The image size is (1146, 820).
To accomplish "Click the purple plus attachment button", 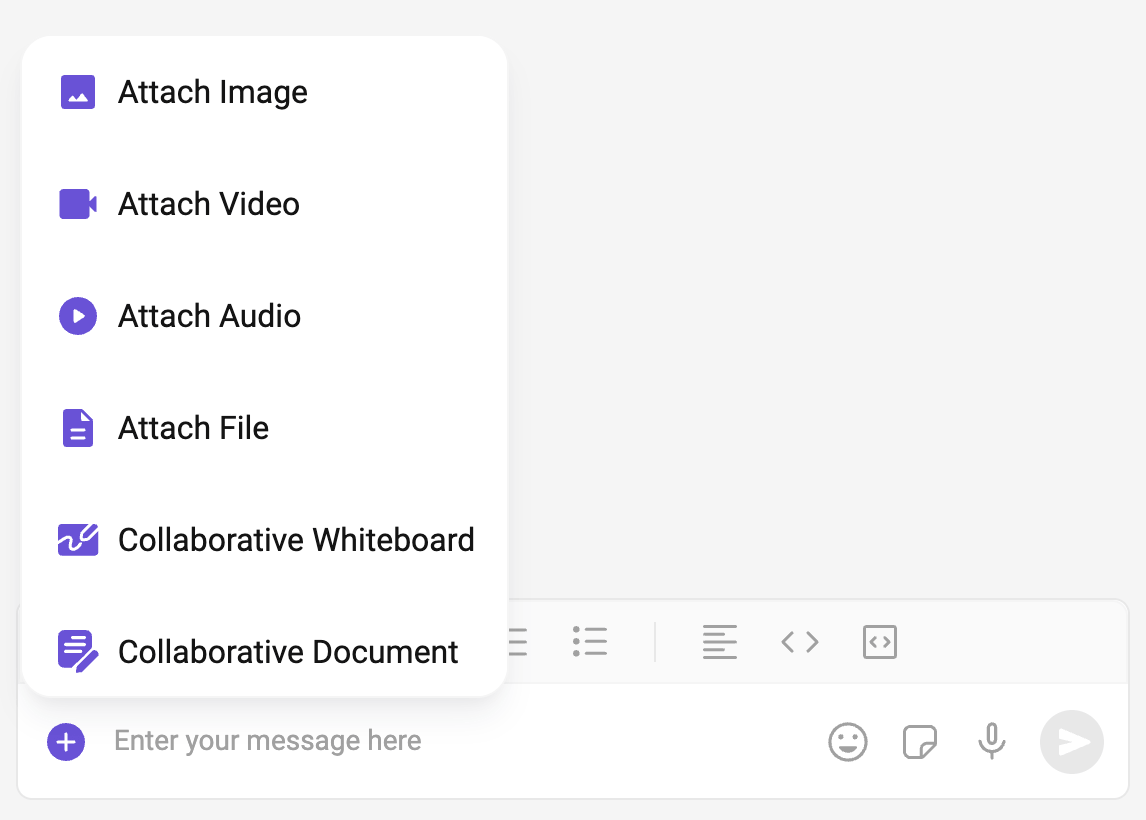I will coord(67,742).
